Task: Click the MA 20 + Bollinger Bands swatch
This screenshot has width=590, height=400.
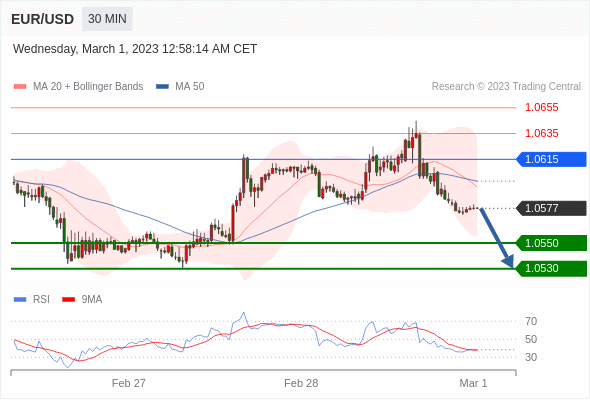Action: [20, 87]
